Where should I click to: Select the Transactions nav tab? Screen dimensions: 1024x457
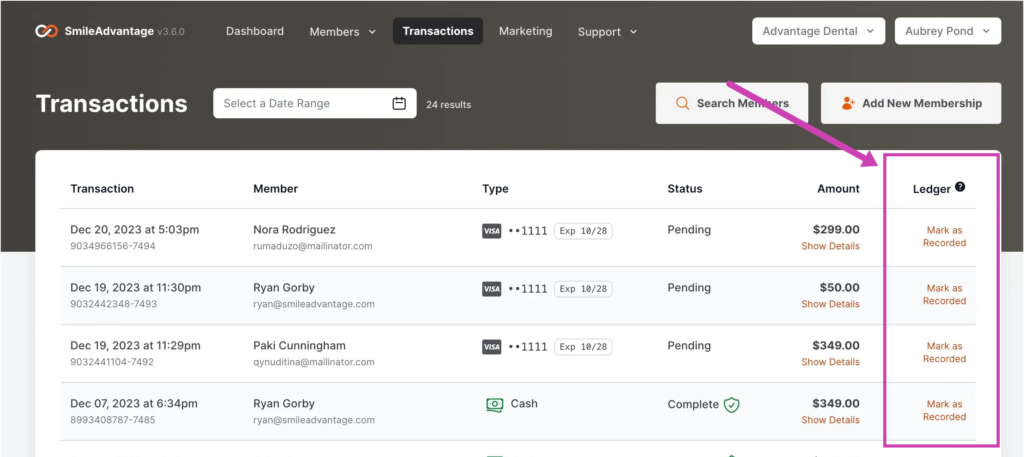click(438, 31)
